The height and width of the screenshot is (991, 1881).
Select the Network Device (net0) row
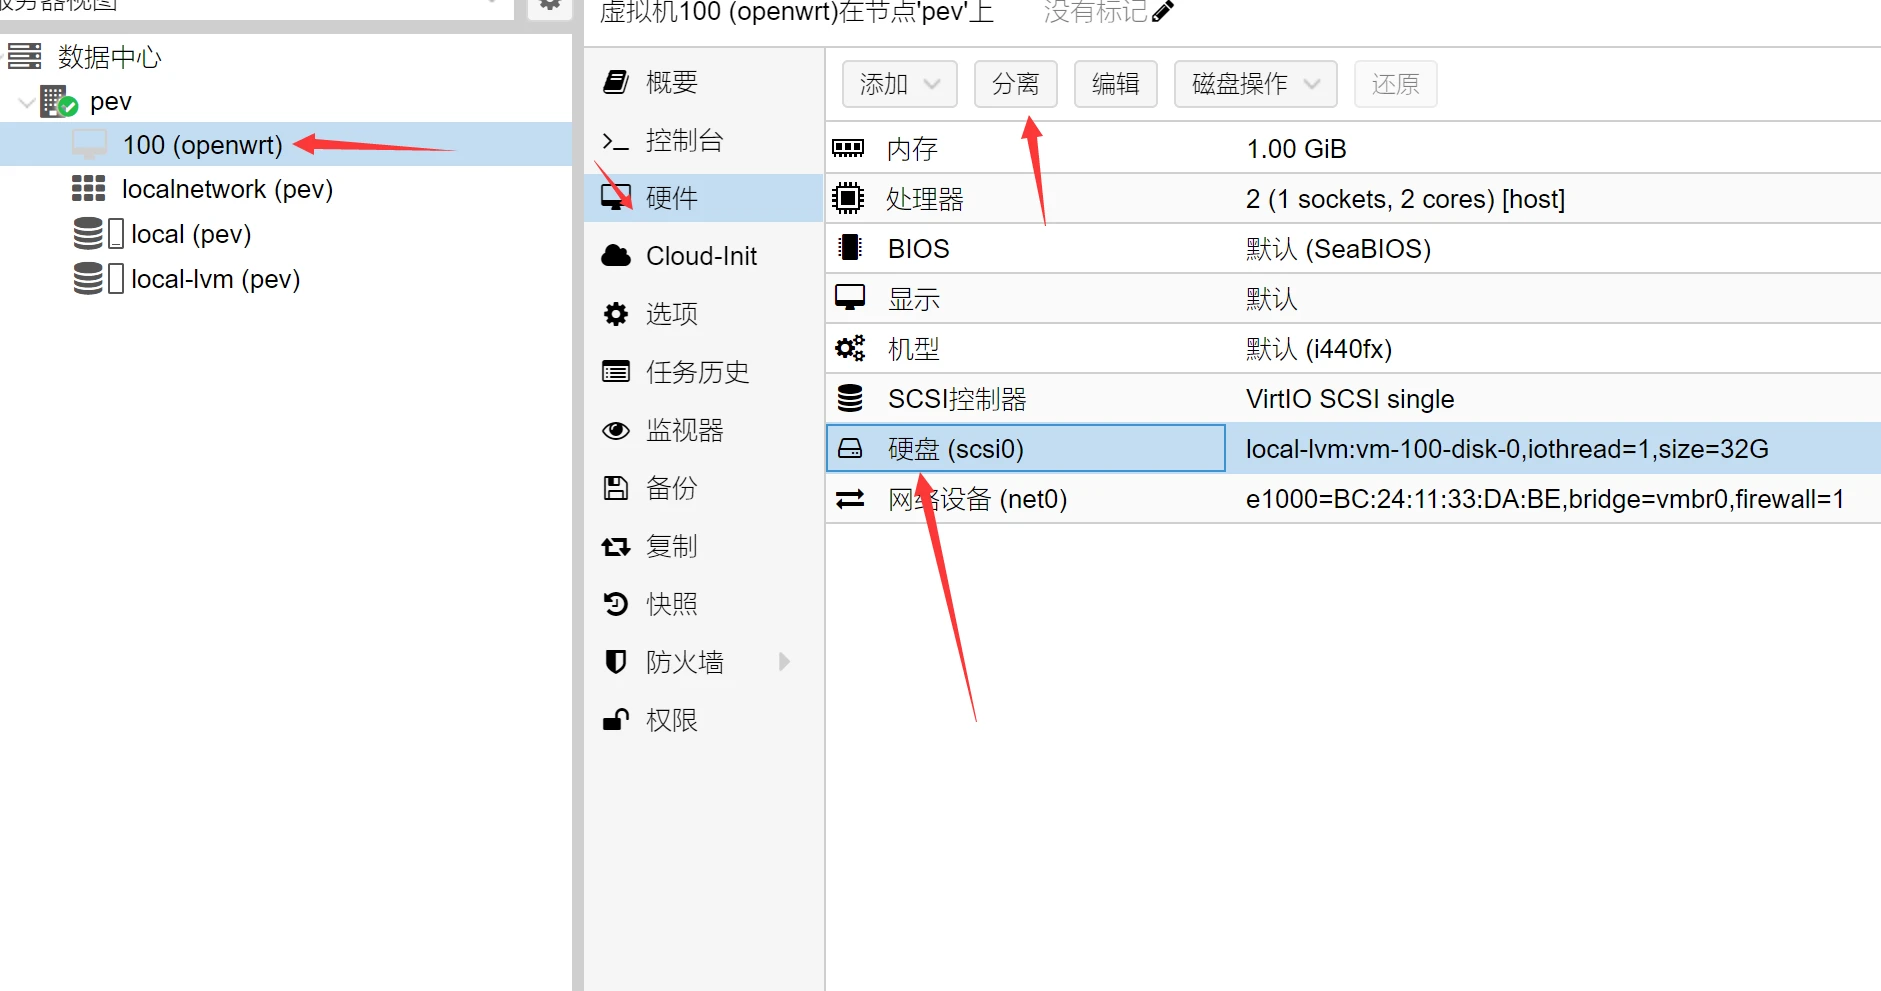[x=1353, y=498]
